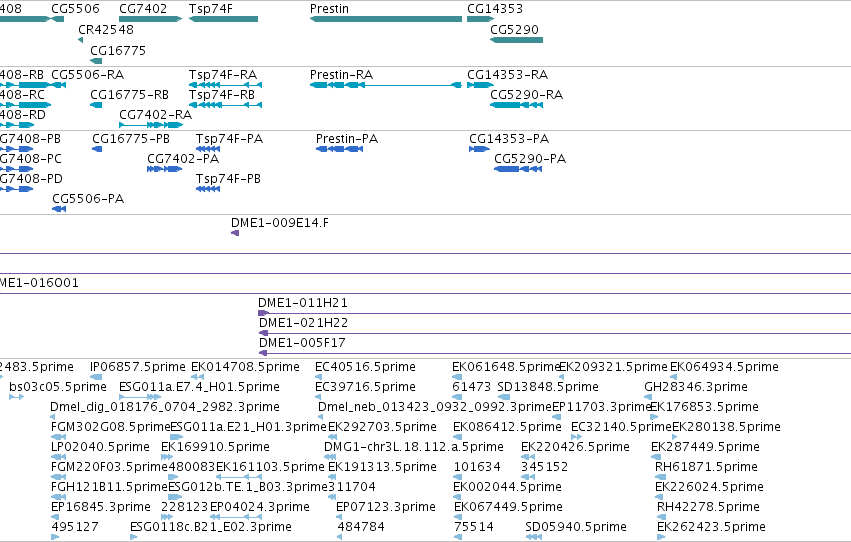Select protein CG5290-PA label
Image resolution: width=851 pixels, height=542 pixels.
(530, 158)
